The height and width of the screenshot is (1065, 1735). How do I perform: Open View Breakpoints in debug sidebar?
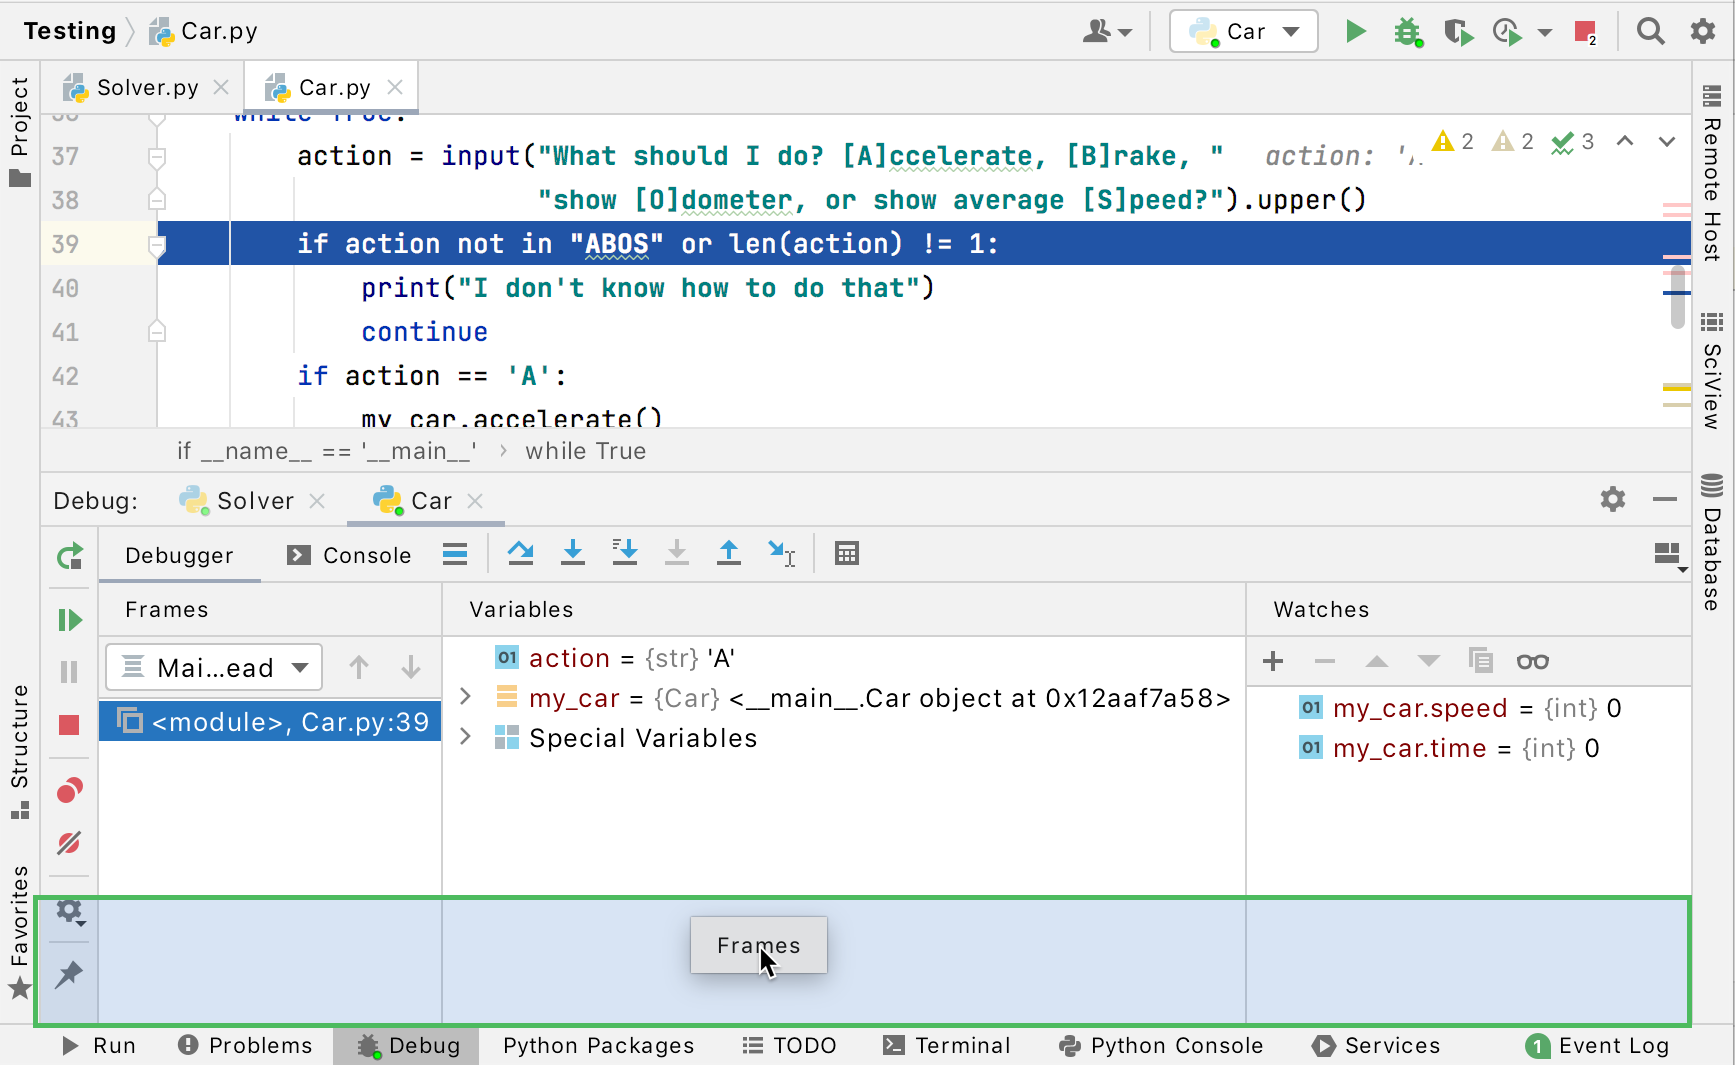[69, 791]
